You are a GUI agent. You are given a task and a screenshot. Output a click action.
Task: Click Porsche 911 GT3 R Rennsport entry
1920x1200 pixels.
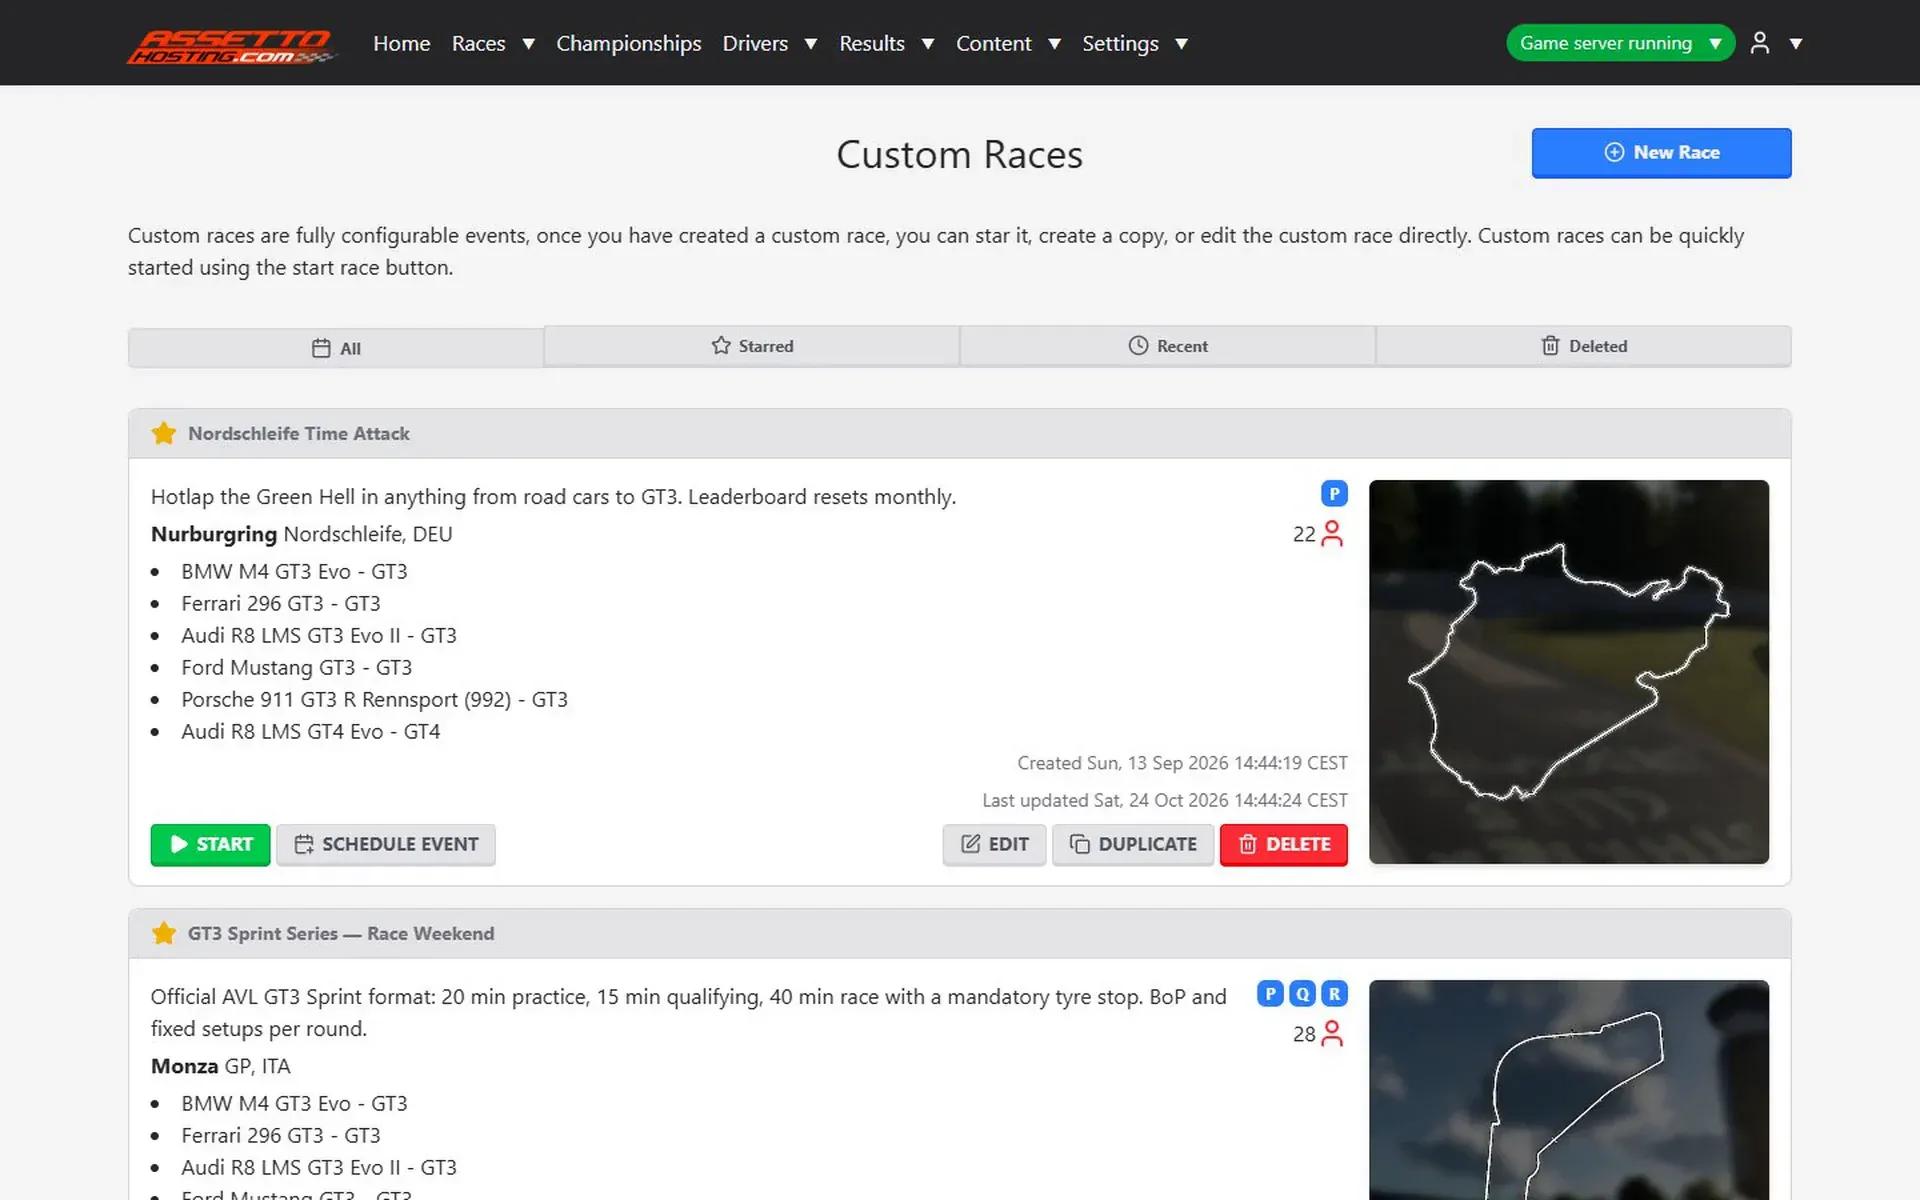(x=374, y=700)
